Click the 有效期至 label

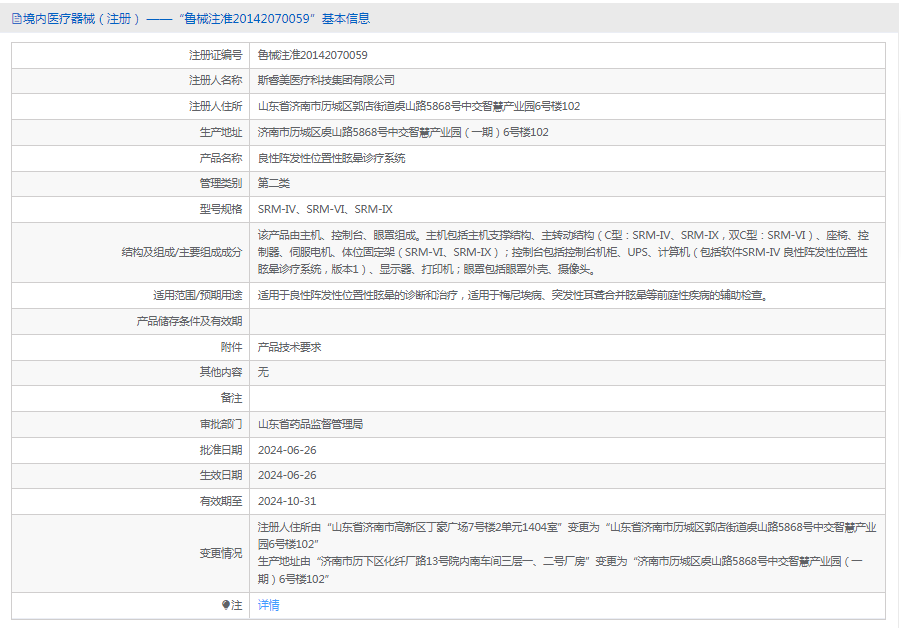pyautogui.click(x=221, y=501)
